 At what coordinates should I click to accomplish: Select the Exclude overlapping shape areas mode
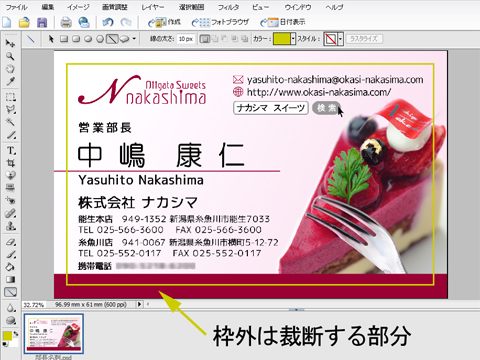(x=245, y=39)
